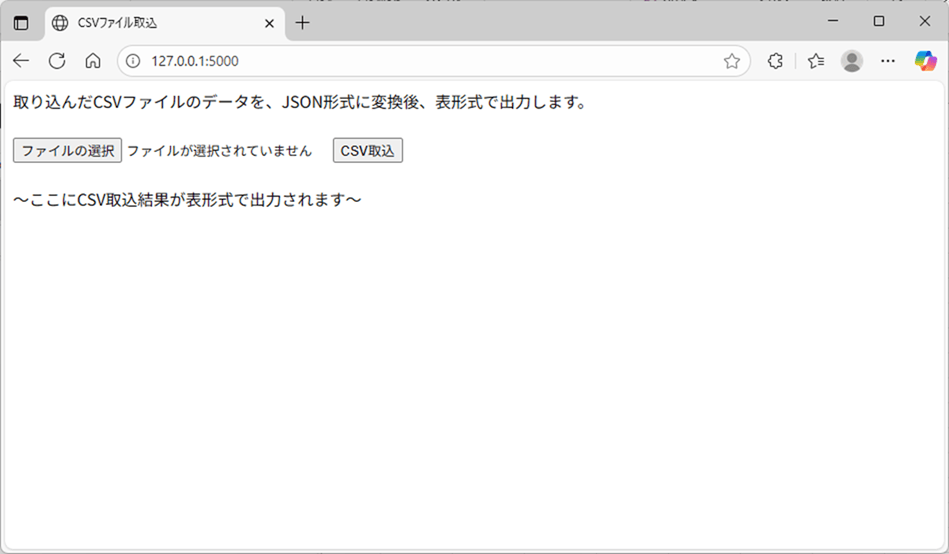Go to the browser home page
The width and height of the screenshot is (949, 554).
point(93,61)
